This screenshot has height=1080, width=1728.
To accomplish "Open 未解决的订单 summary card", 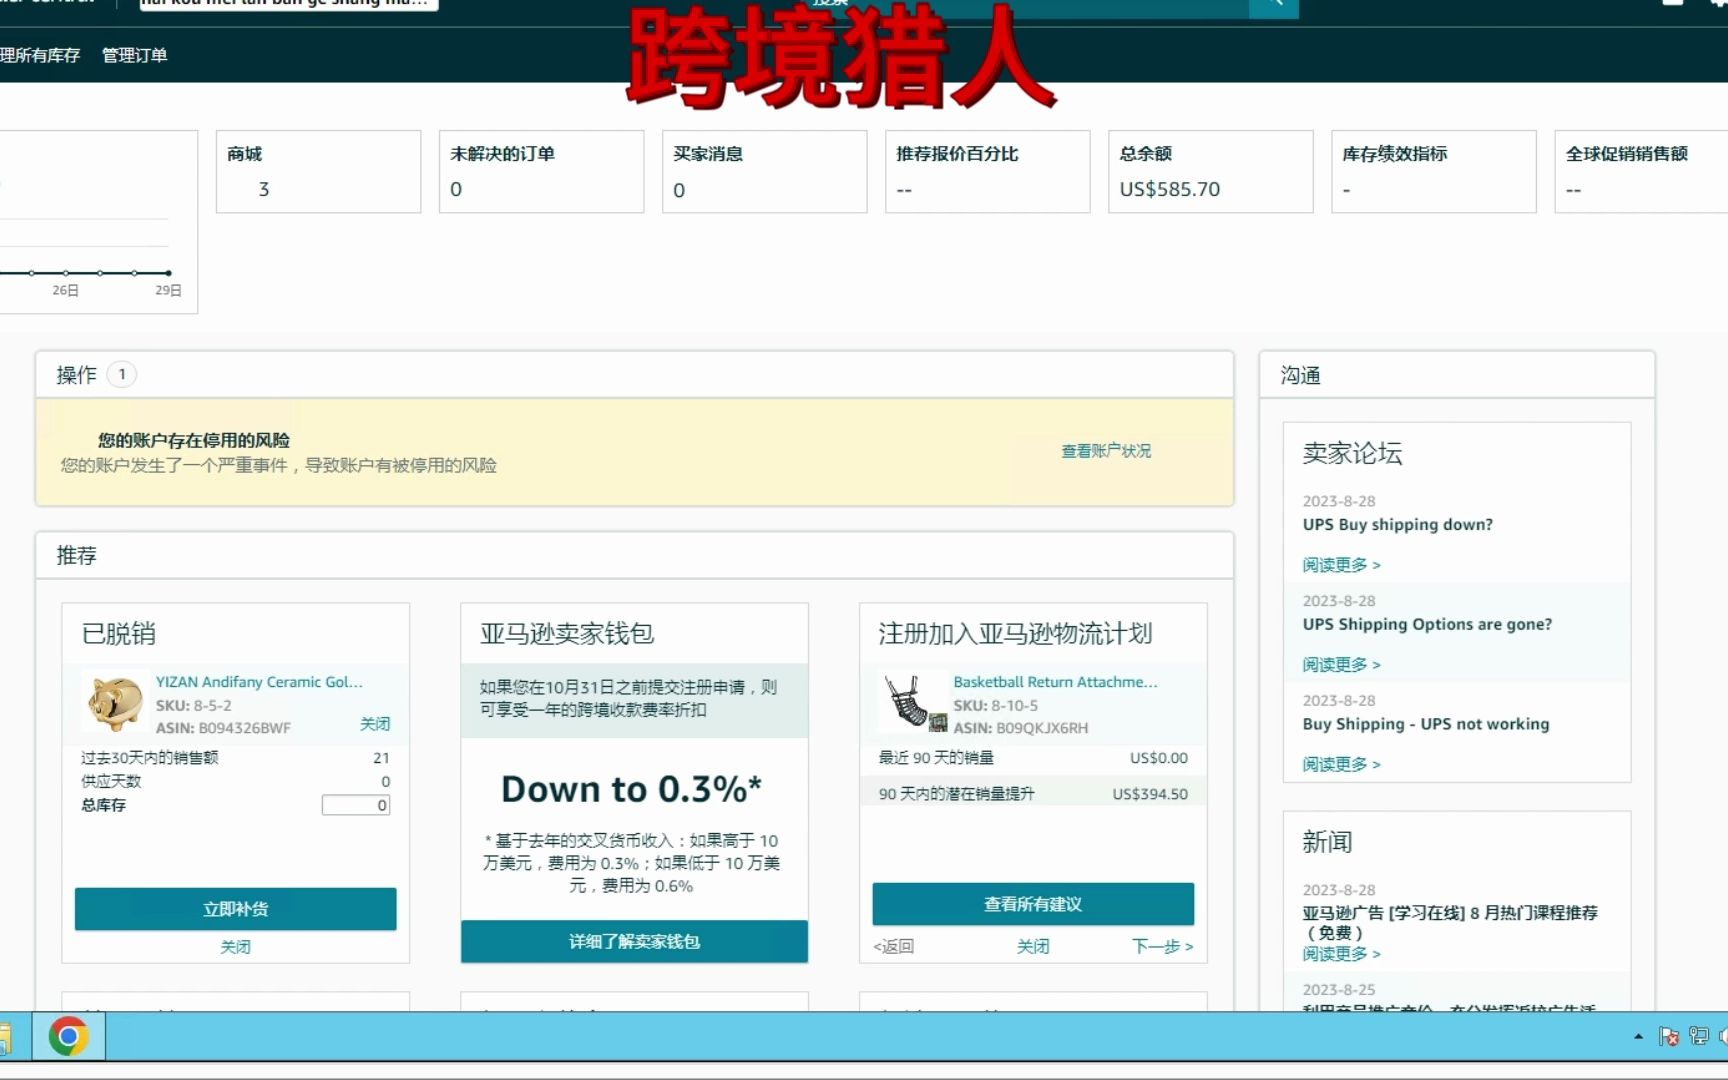I will [541, 171].
